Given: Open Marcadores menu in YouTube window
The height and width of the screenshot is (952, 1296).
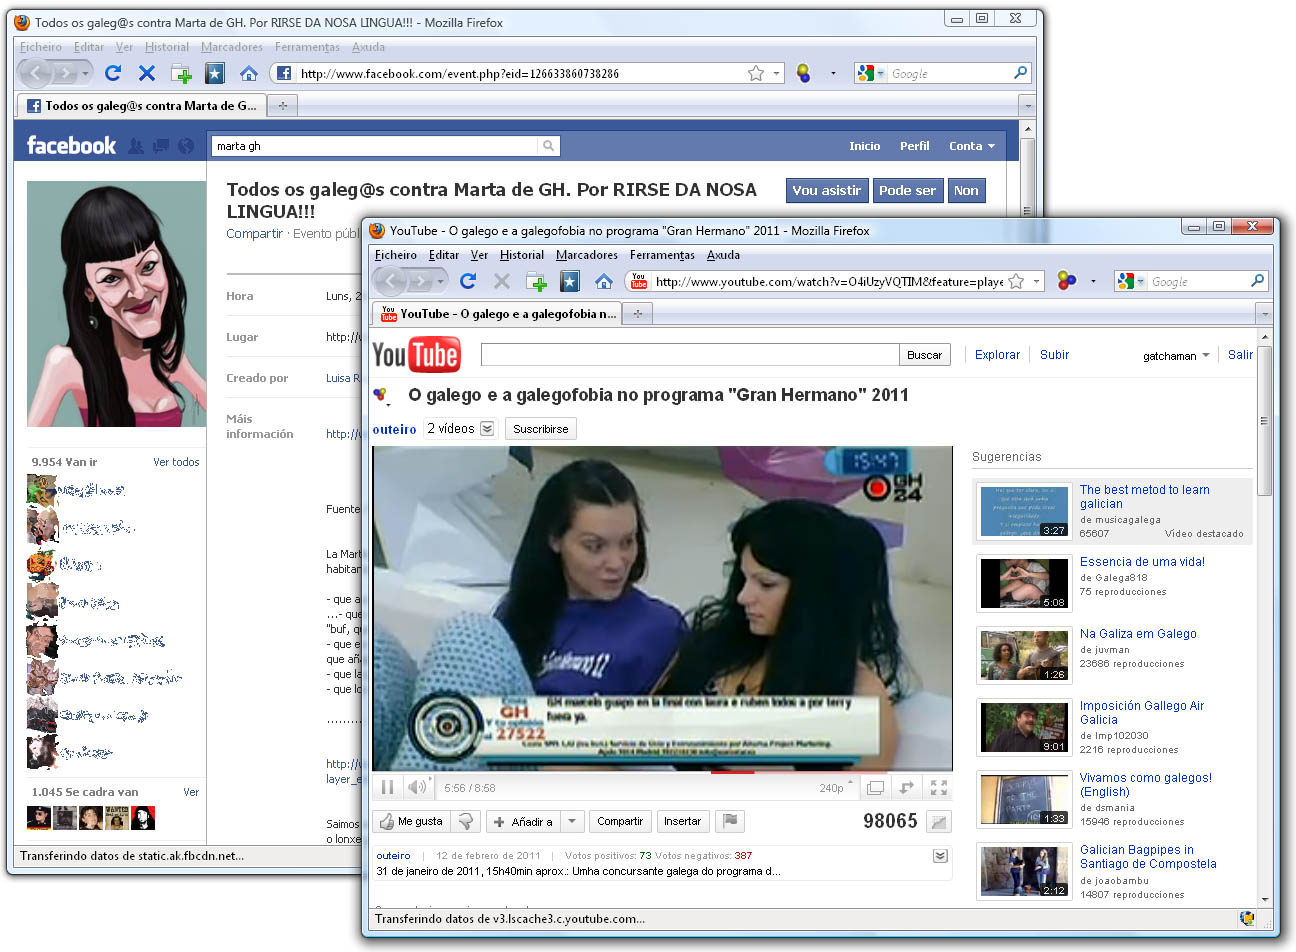Looking at the screenshot, I should pos(587,255).
